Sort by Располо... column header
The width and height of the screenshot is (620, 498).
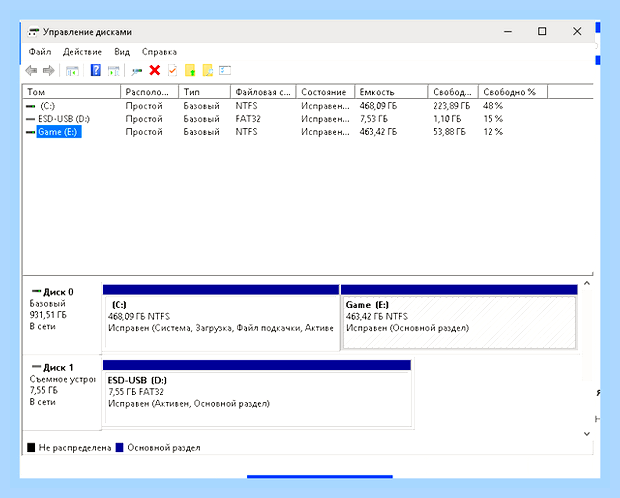pyautogui.click(x=149, y=92)
